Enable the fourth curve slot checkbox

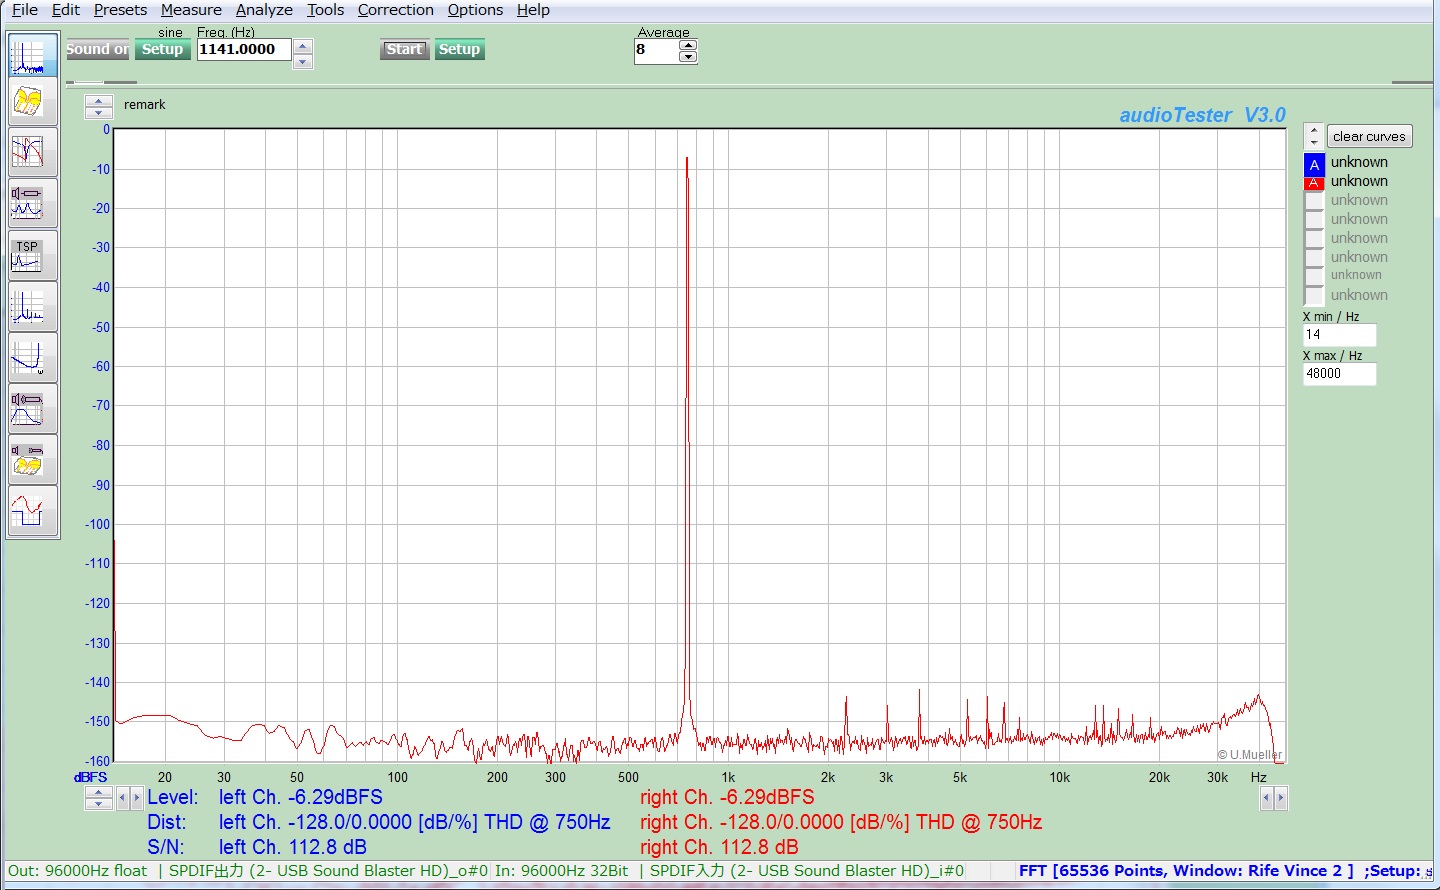(1314, 220)
